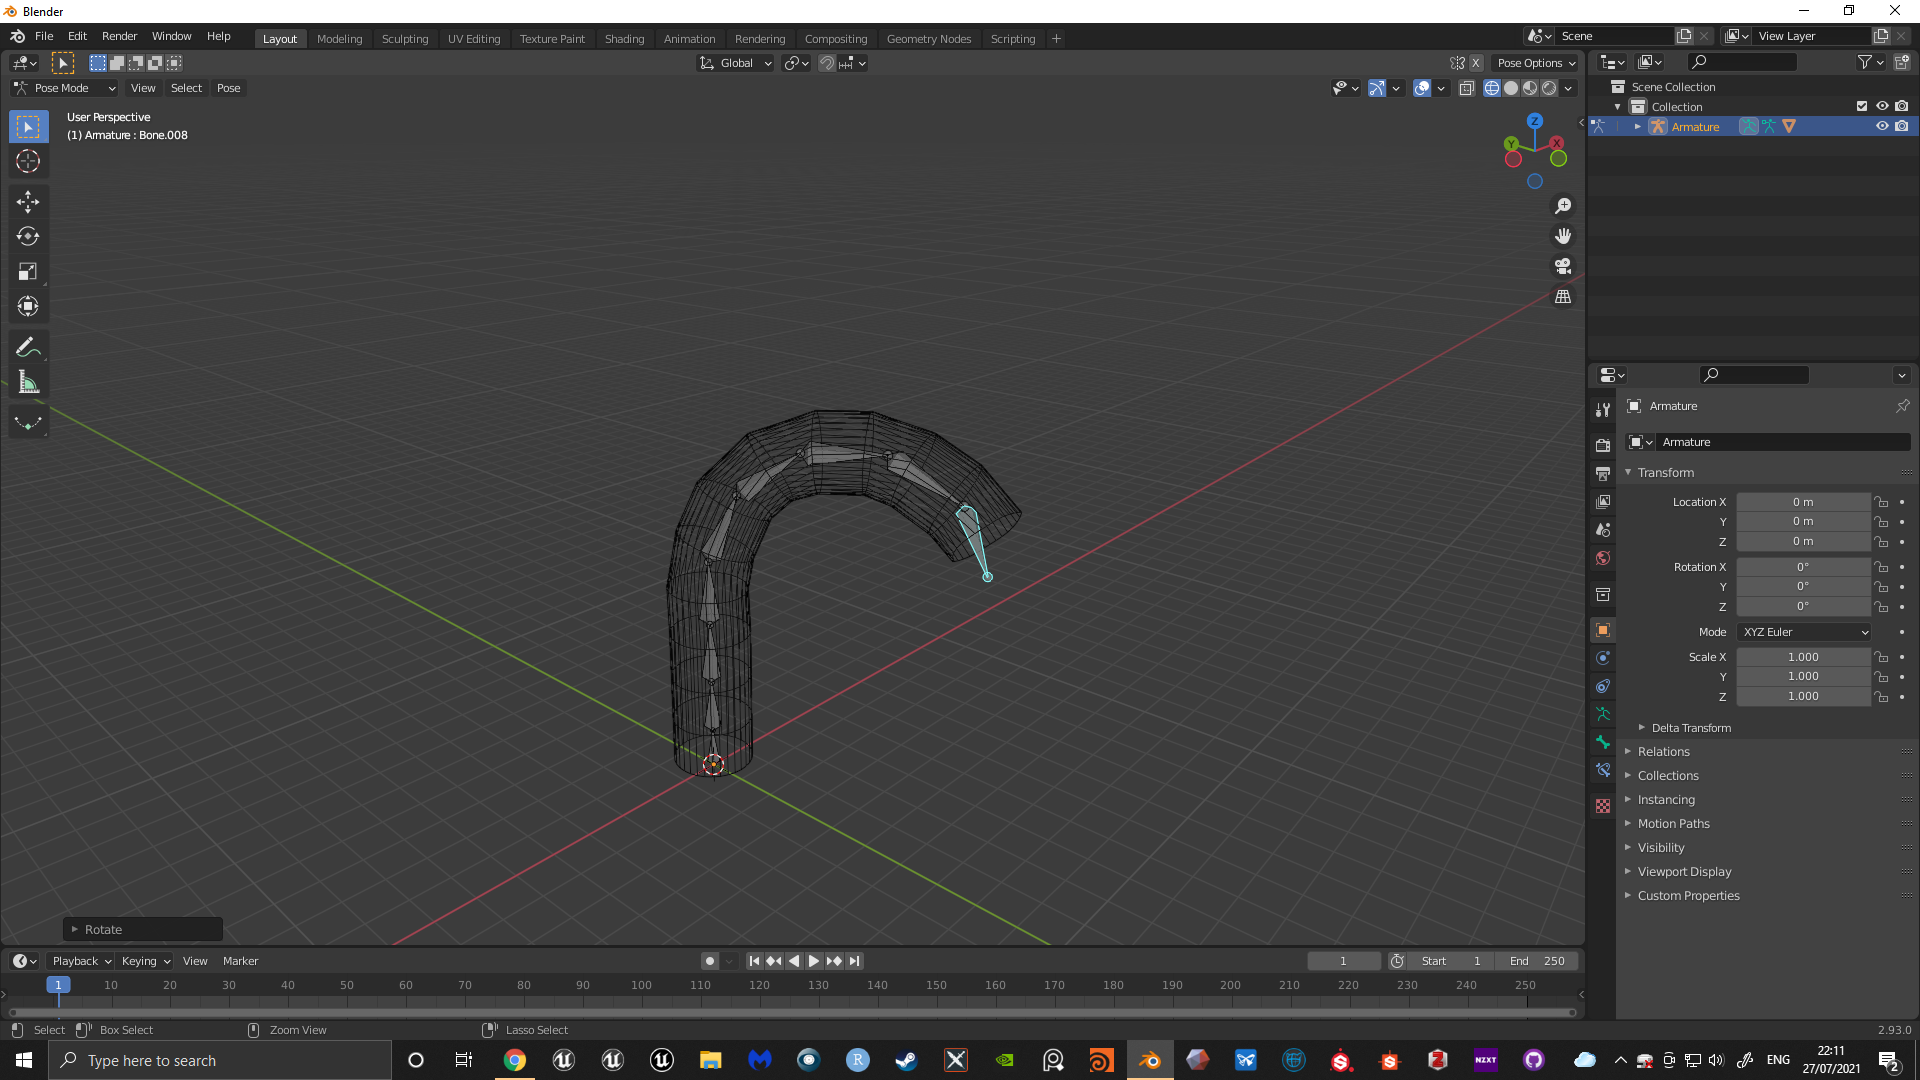Viewport: 1920px width, 1080px height.
Task: Open the Physics properties tab
Action: pos(1603,658)
